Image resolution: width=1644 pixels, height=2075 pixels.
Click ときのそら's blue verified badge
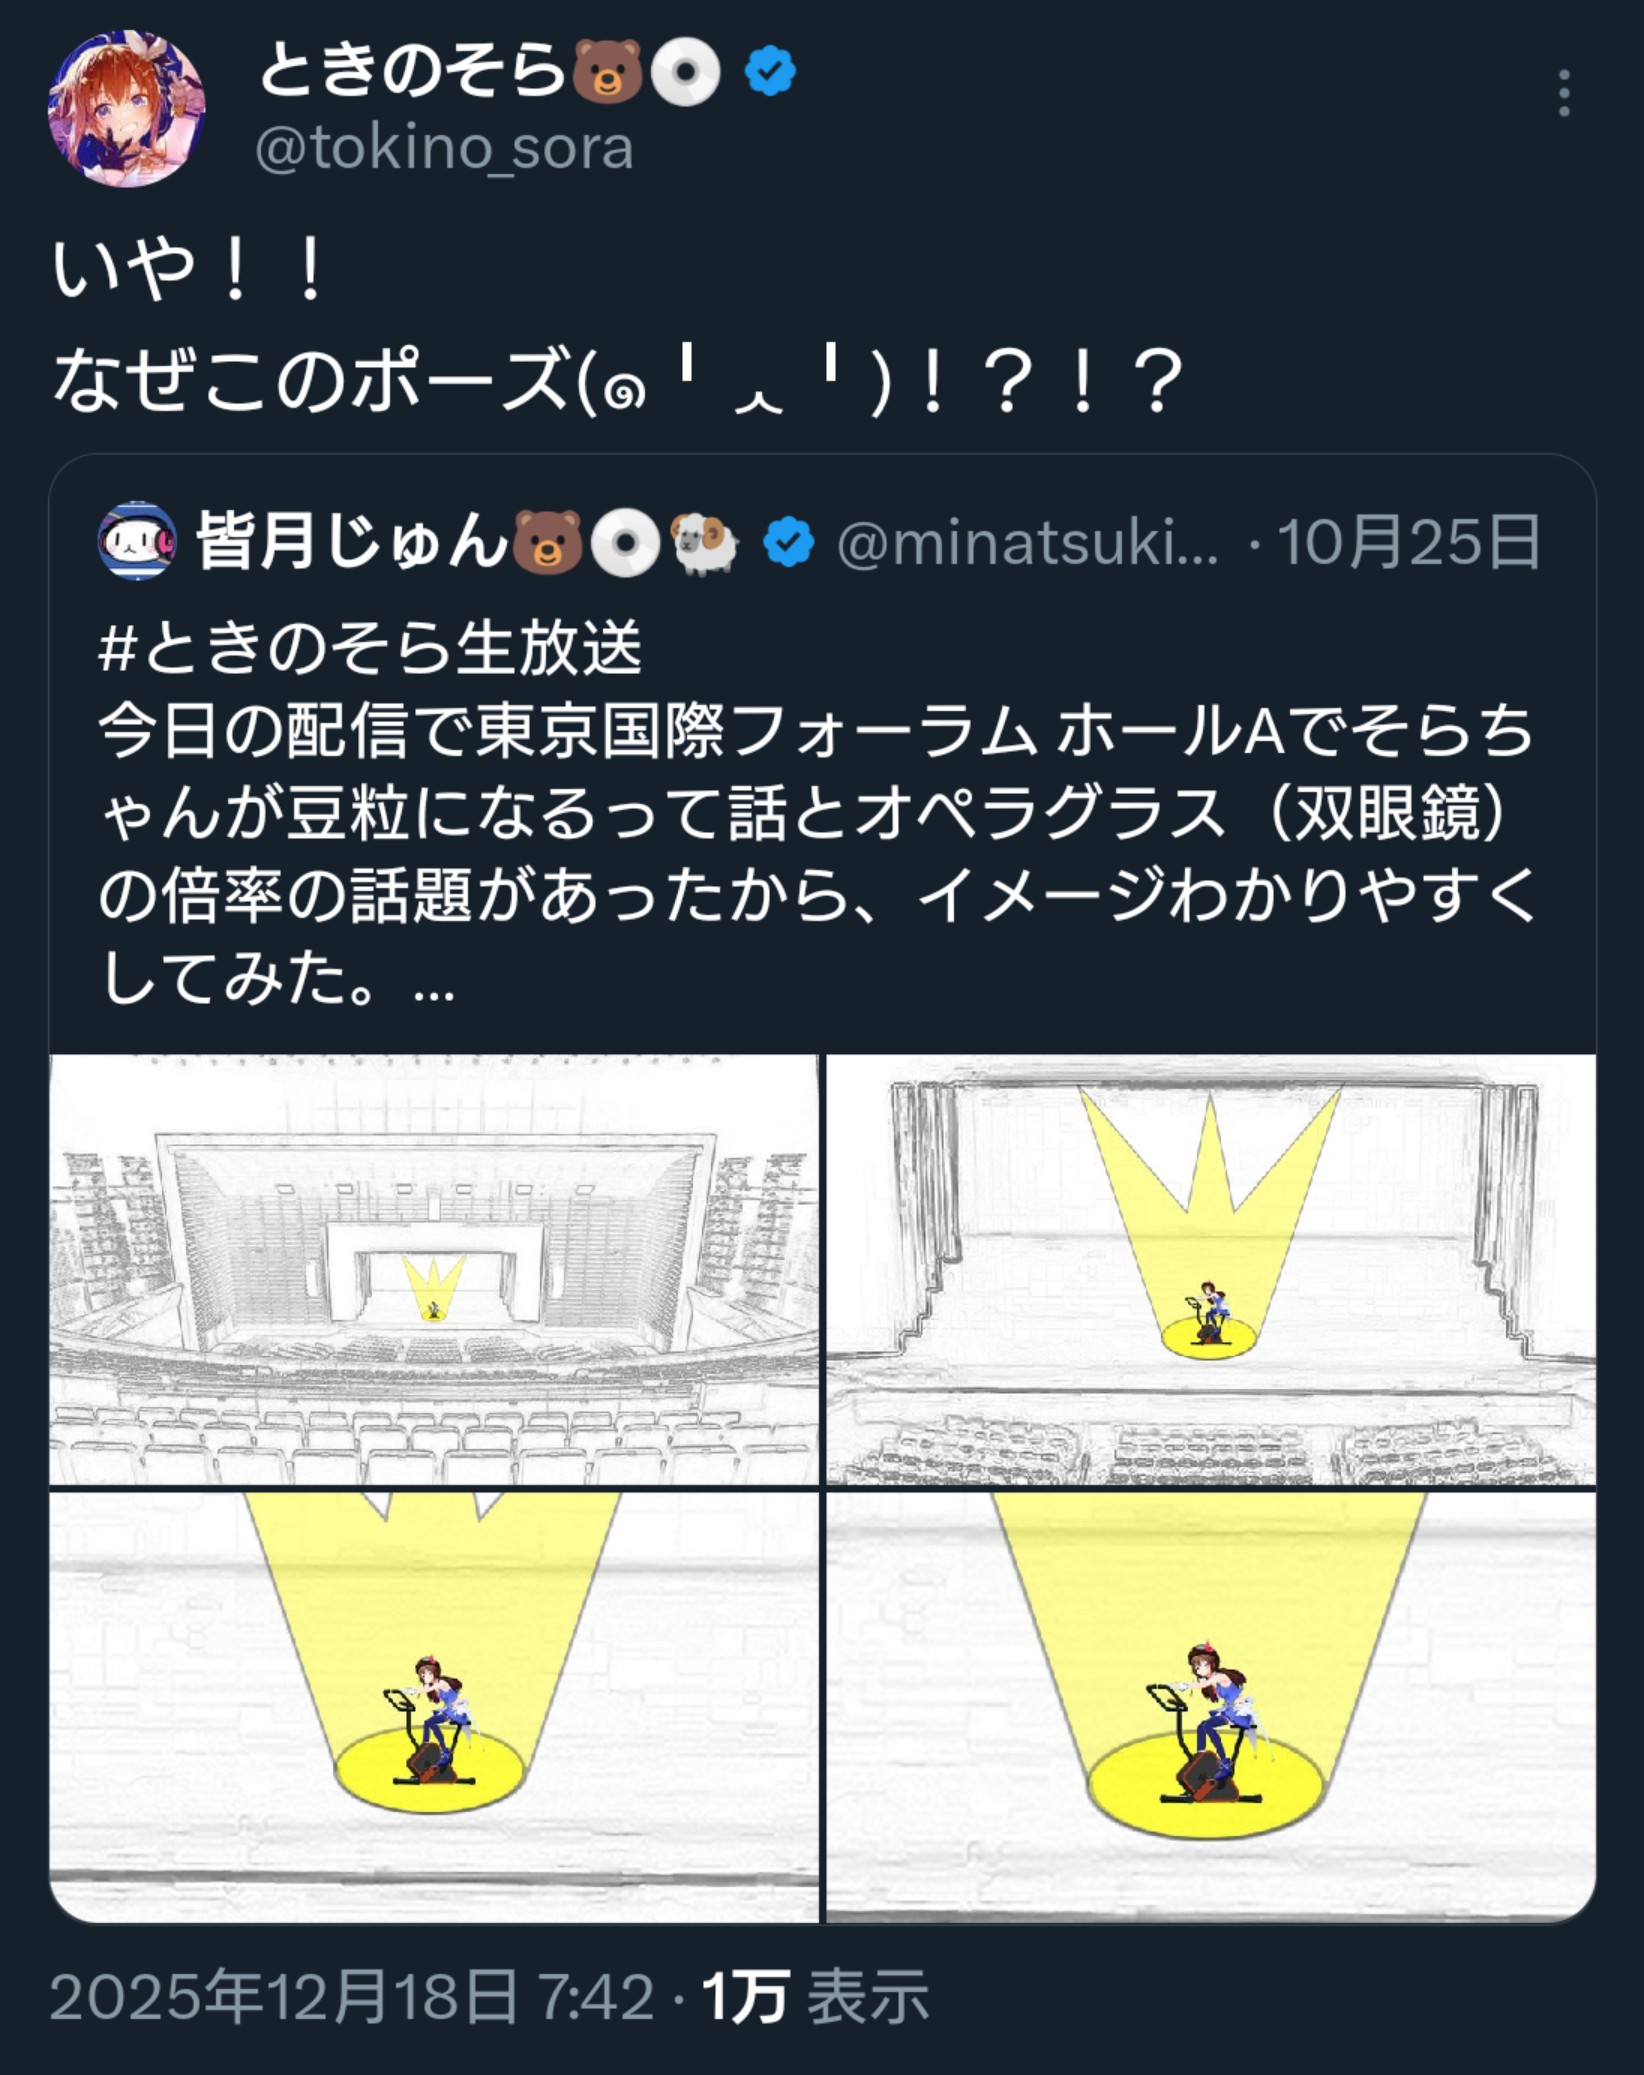coord(770,72)
